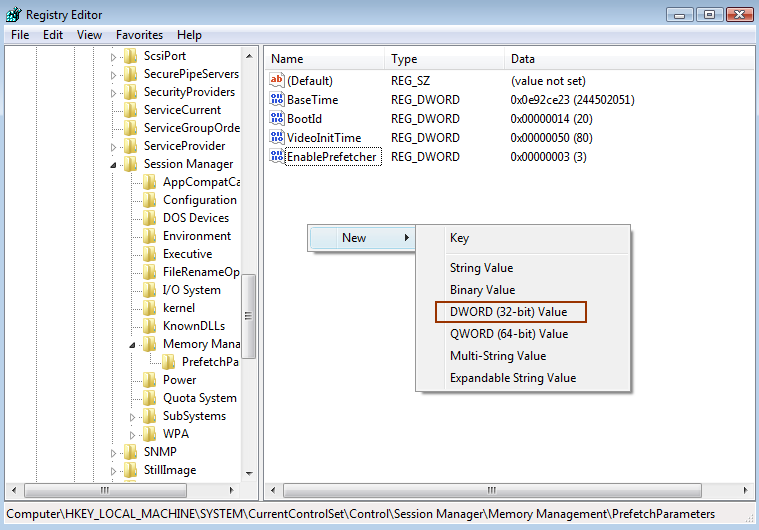Click the BaseTime DWORD value icon

coord(277,99)
